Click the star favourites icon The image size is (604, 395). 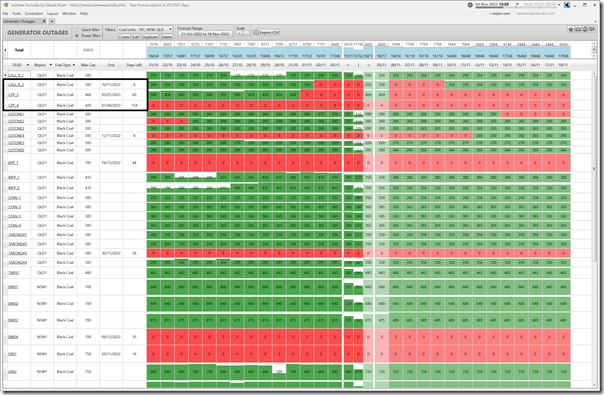point(571,29)
